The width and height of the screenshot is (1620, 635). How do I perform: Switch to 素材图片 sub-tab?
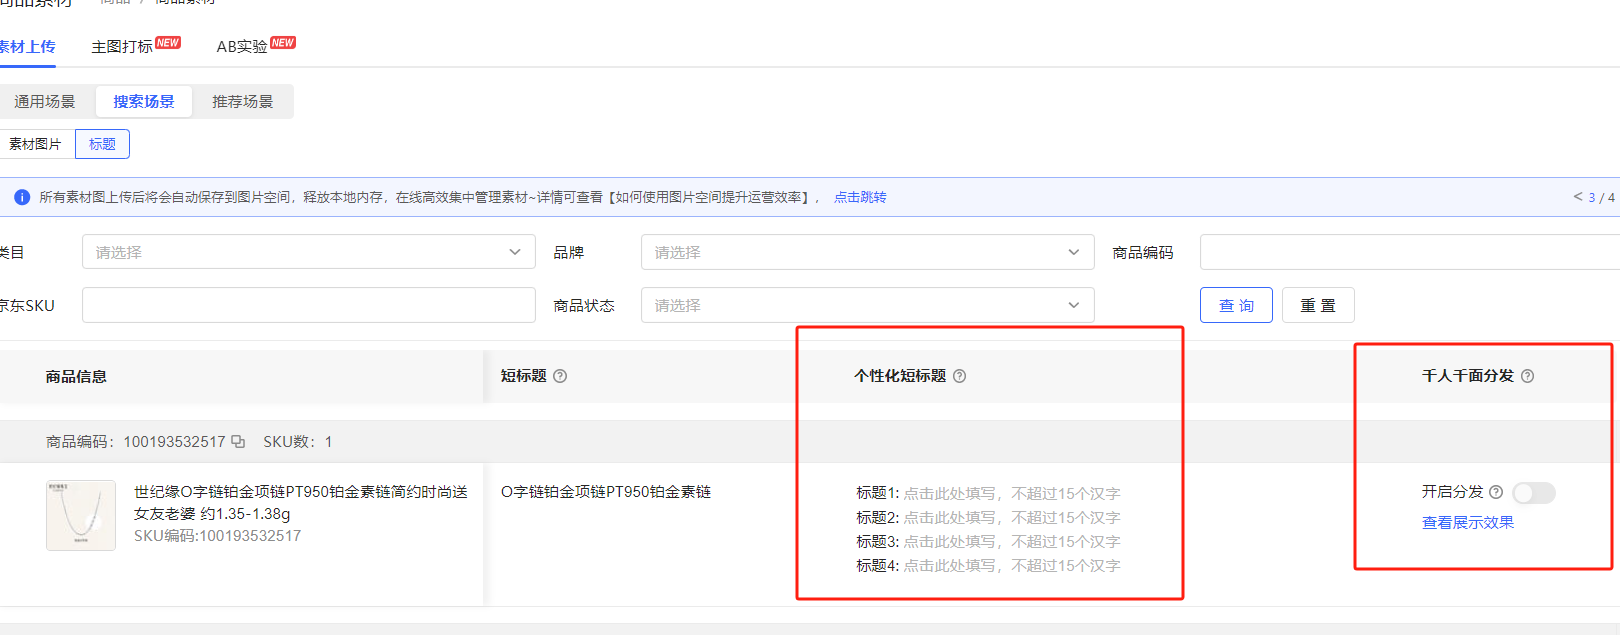tap(36, 144)
